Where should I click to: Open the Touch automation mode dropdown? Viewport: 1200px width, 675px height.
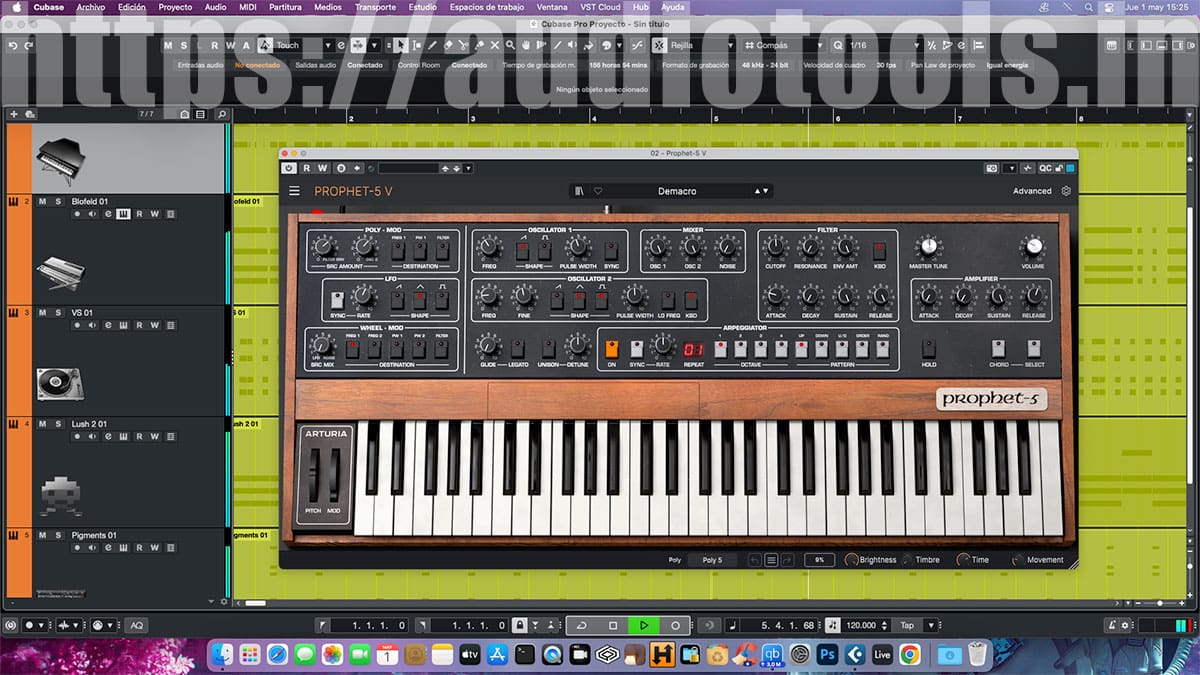pos(303,45)
